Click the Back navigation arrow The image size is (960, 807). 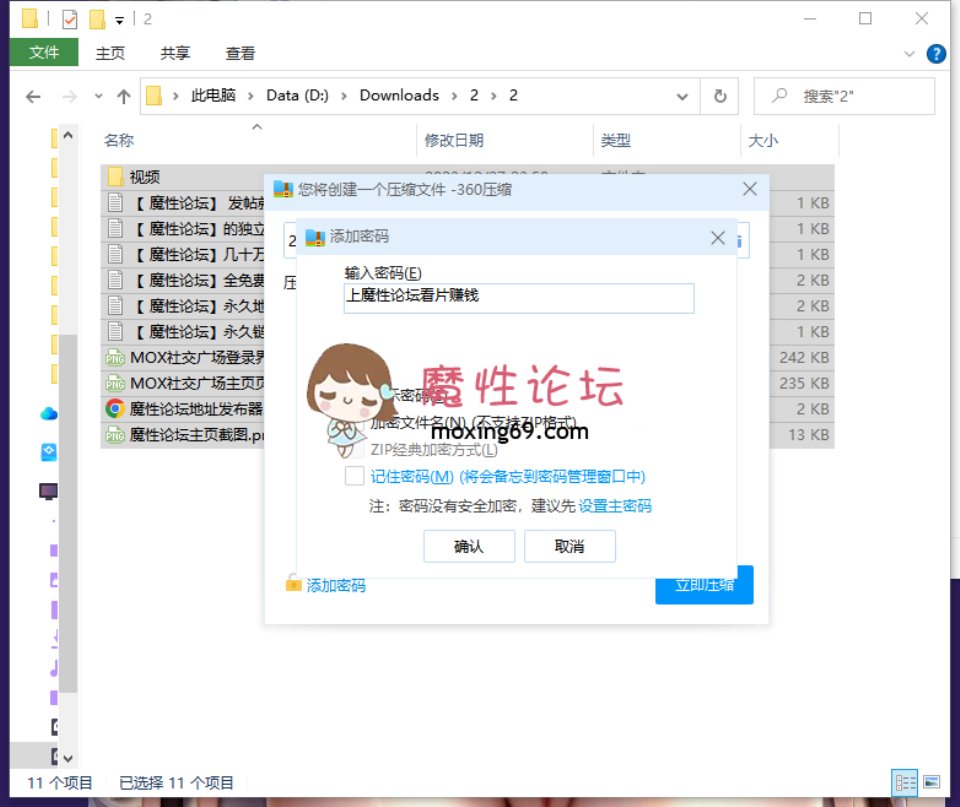tap(34, 96)
